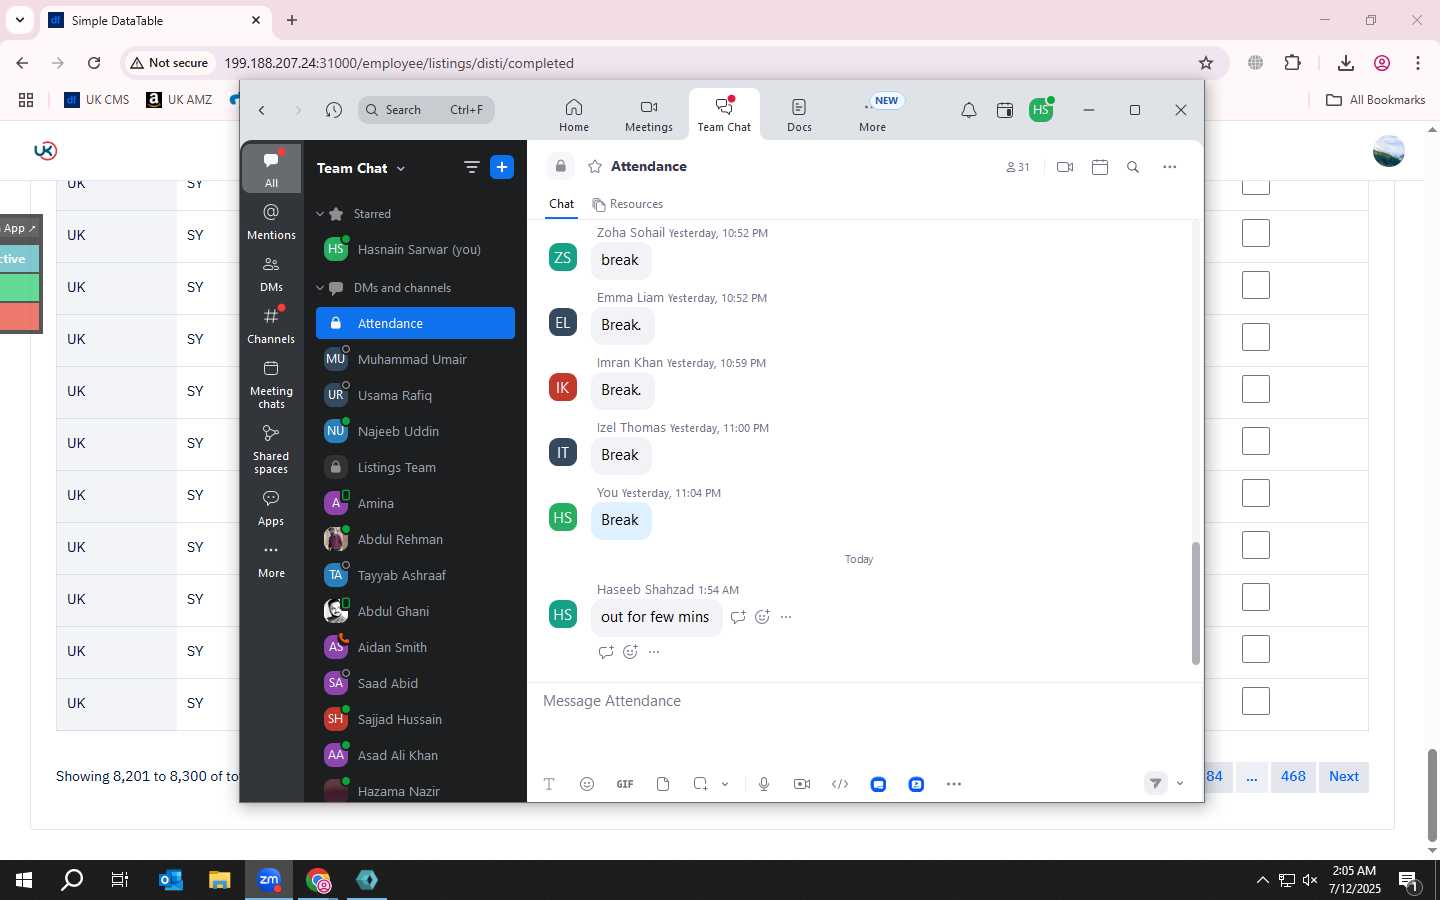Click the chat message scrollbar

(x=1195, y=603)
